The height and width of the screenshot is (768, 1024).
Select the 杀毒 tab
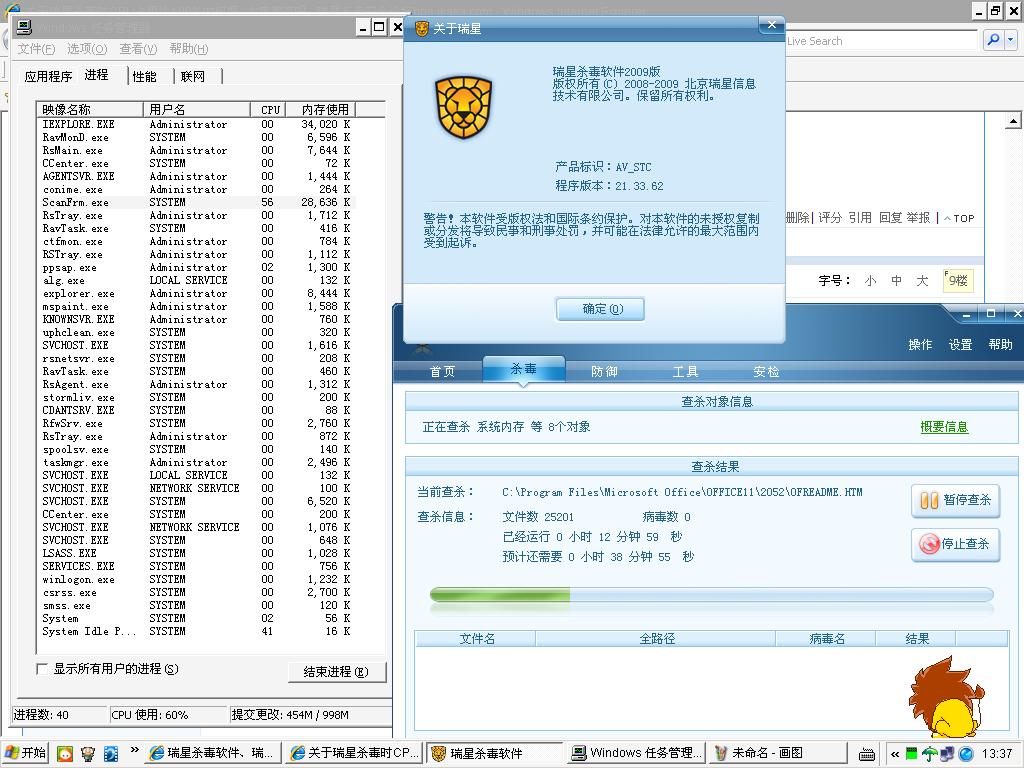coord(524,369)
